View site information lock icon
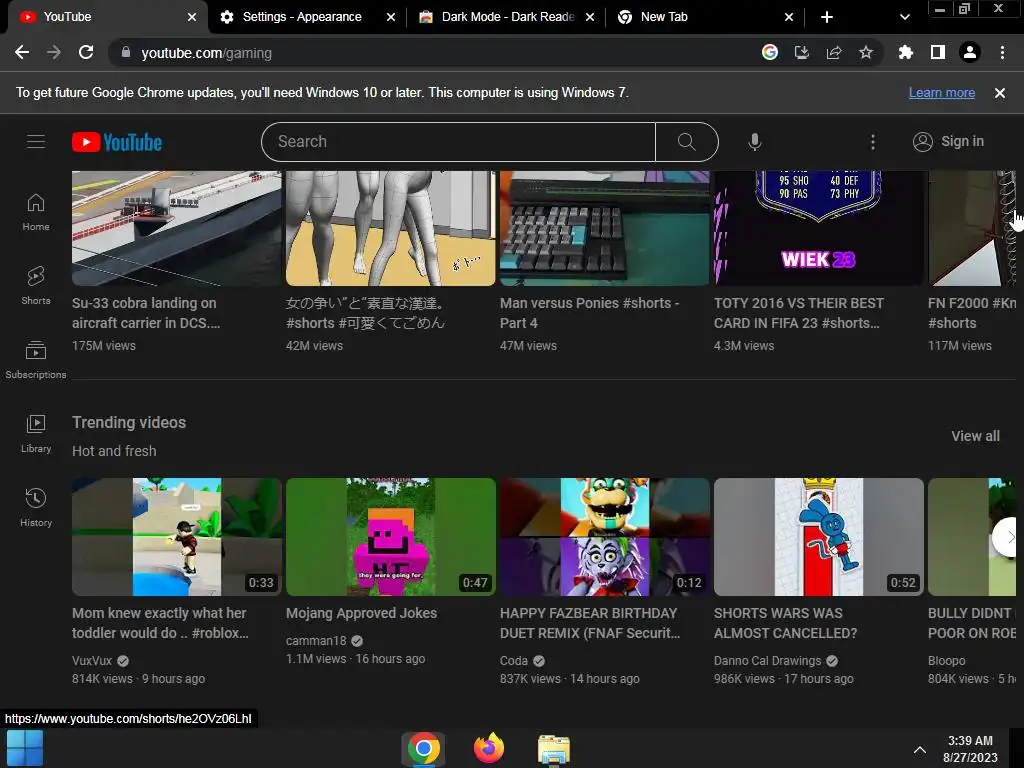This screenshot has width=1024, height=768. (126, 52)
